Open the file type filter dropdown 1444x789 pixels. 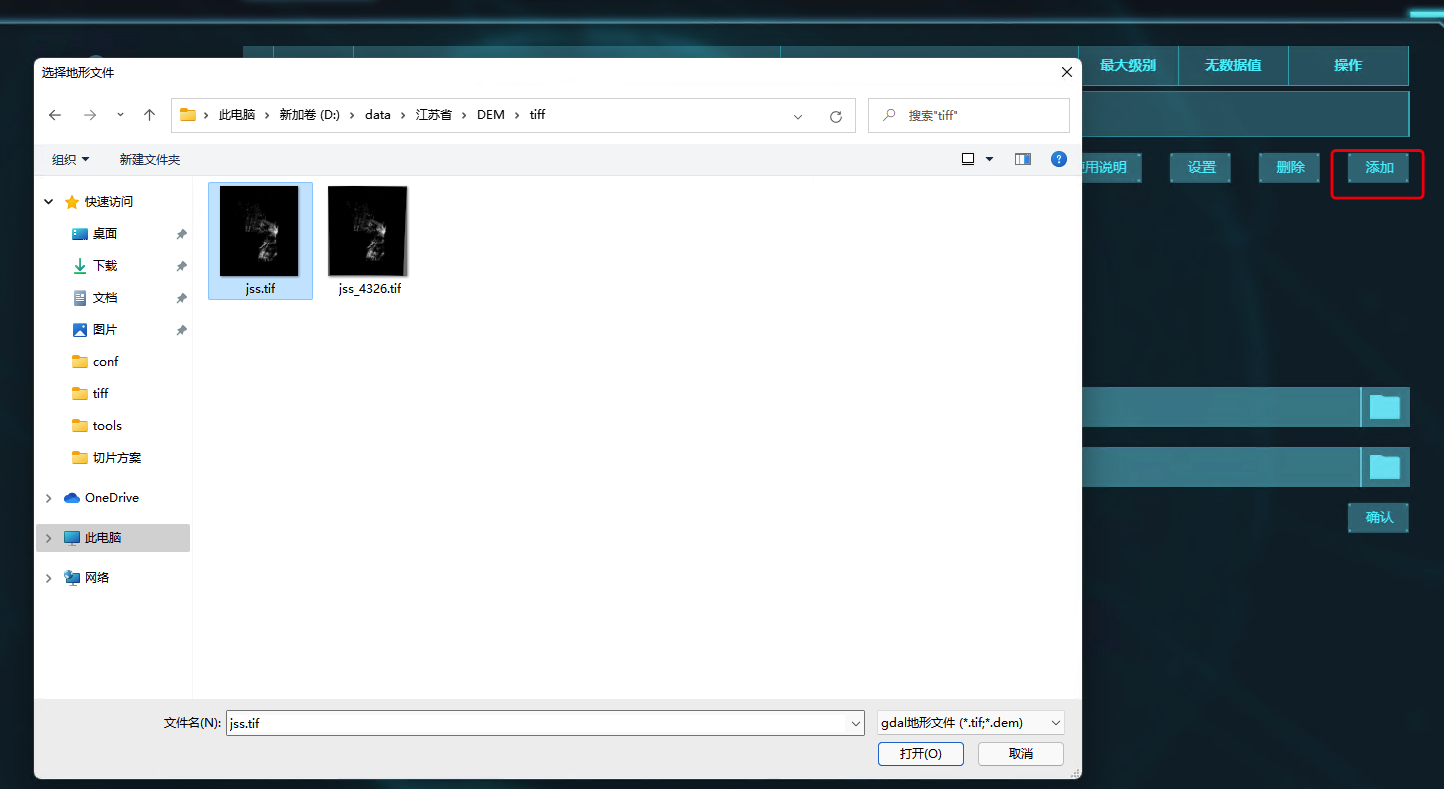970,723
